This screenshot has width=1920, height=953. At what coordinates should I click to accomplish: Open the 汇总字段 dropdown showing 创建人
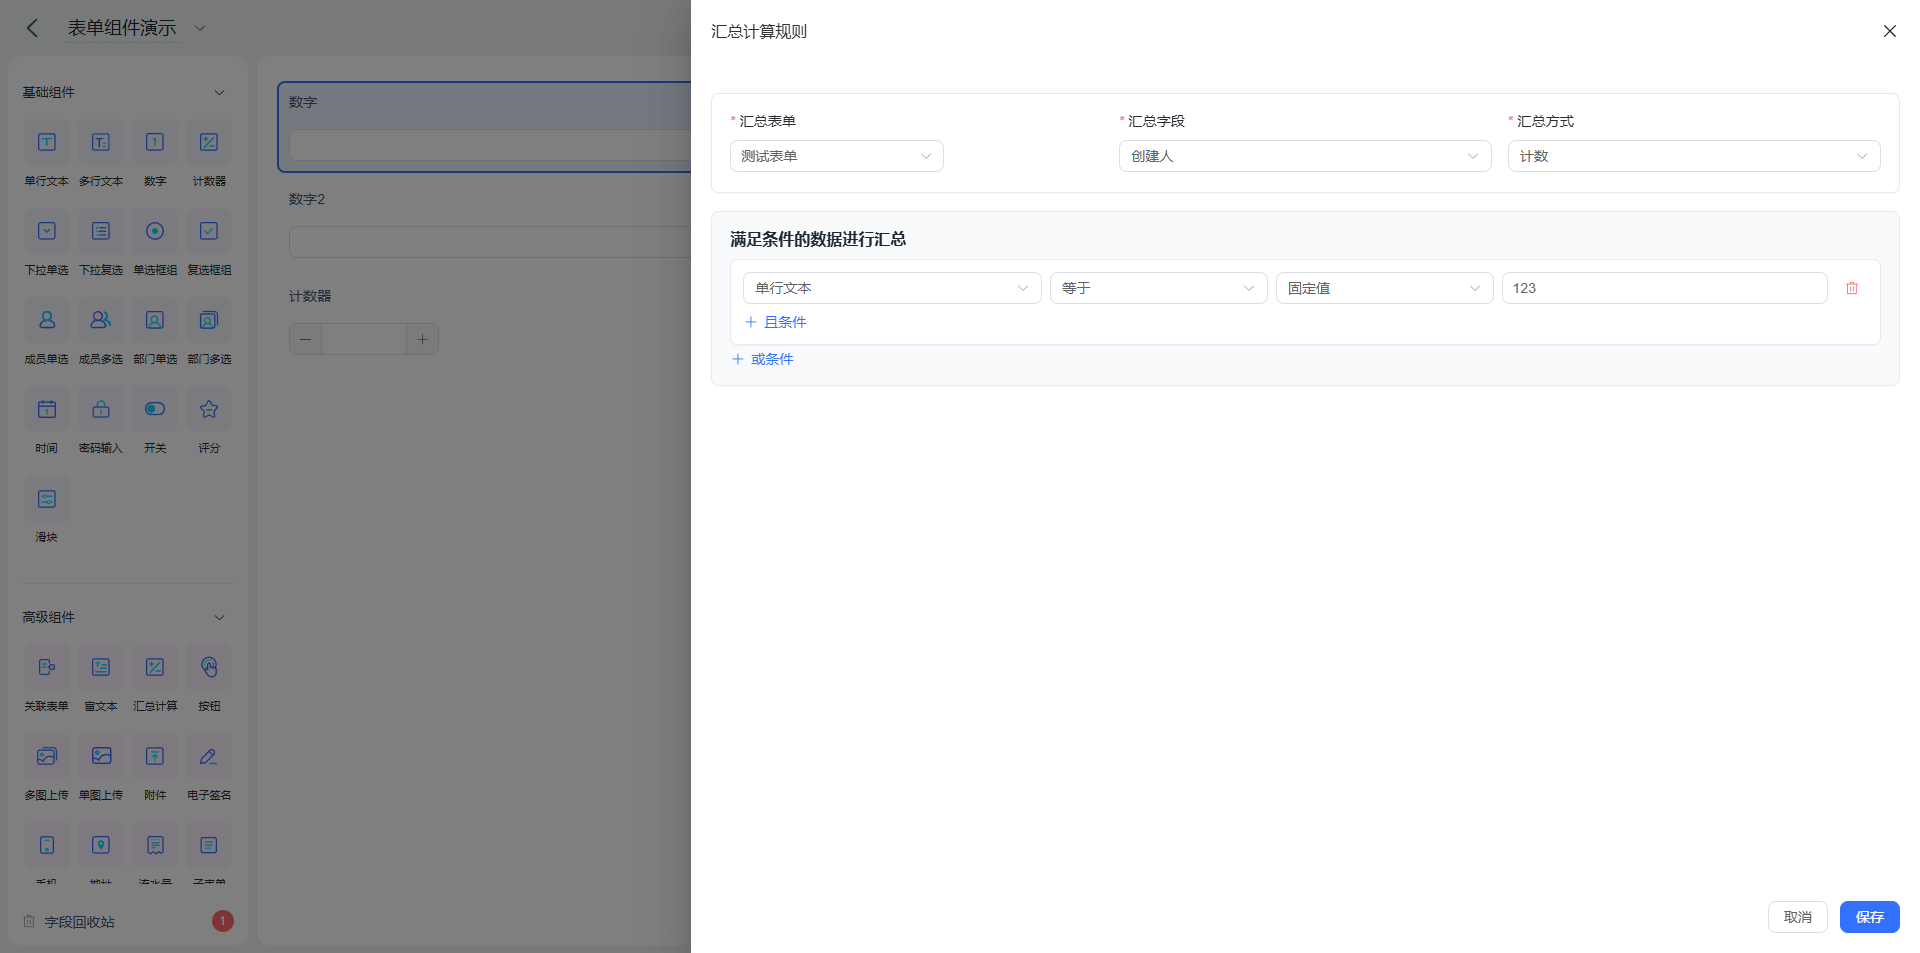coord(1305,156)
